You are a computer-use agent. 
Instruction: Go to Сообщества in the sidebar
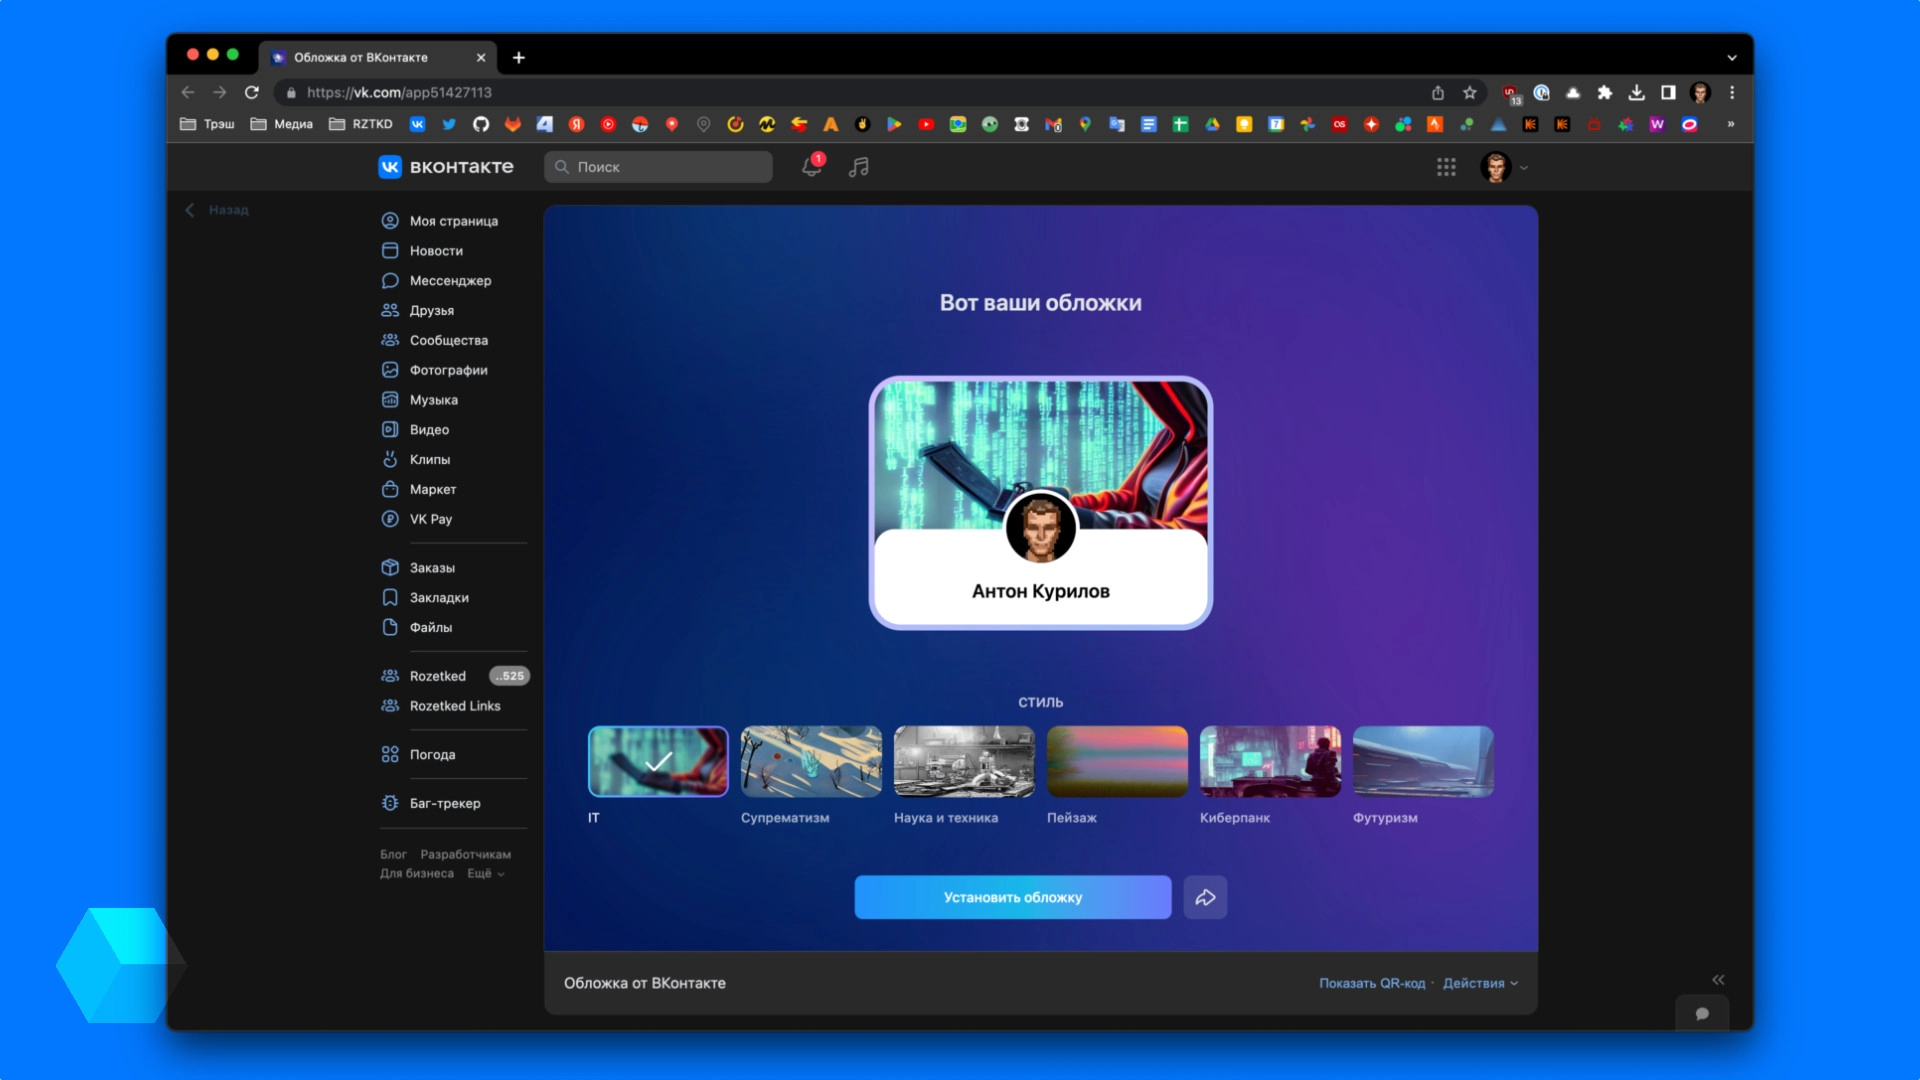[x=448, y=340]
